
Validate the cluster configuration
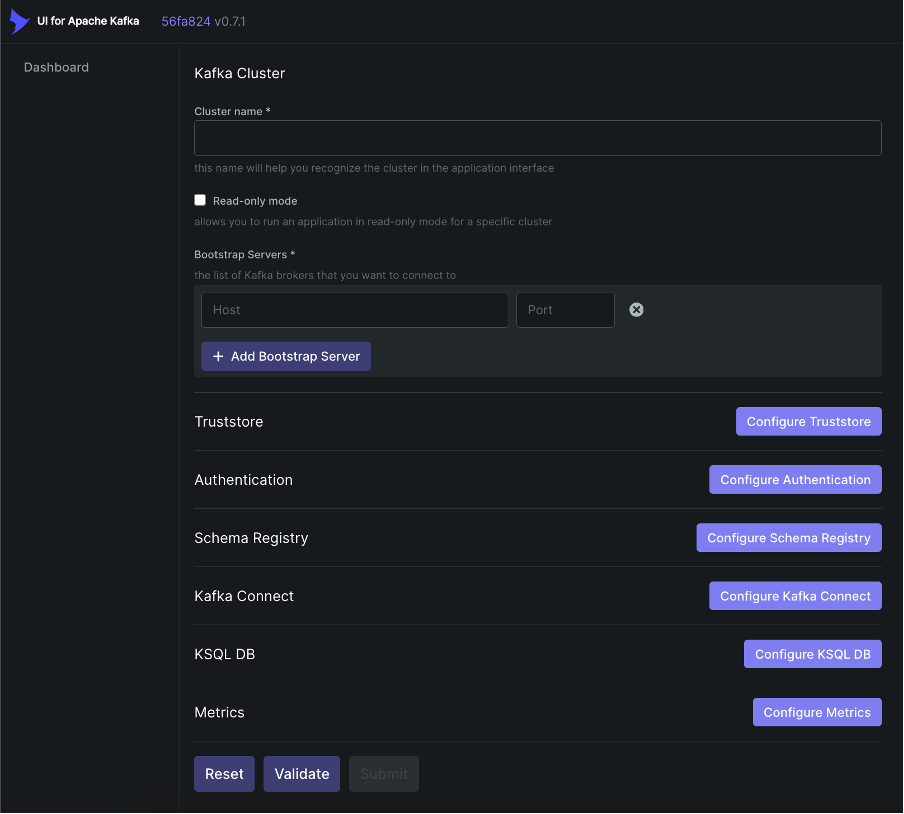(x=302, y=774)
